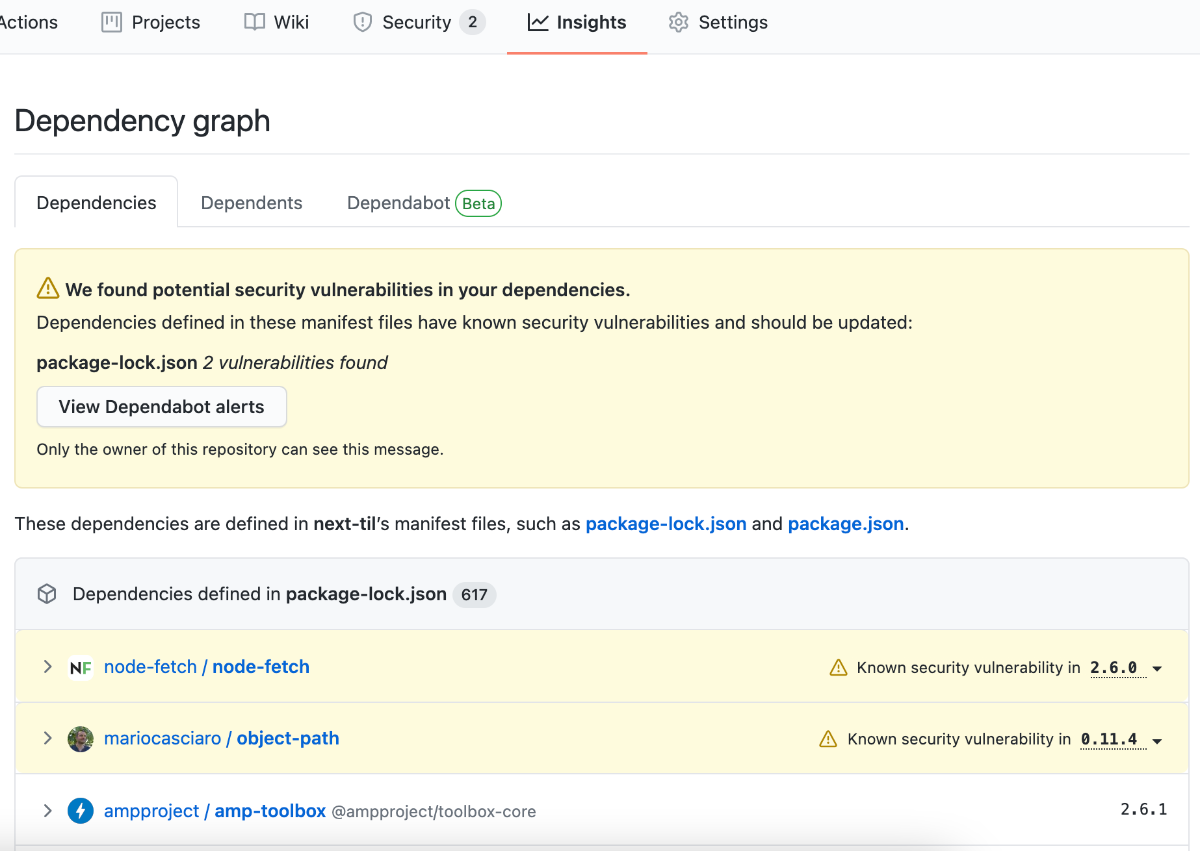Switch to the Dependents tab
Screen dimensions: 1200x851
click(x=251, y=203)
